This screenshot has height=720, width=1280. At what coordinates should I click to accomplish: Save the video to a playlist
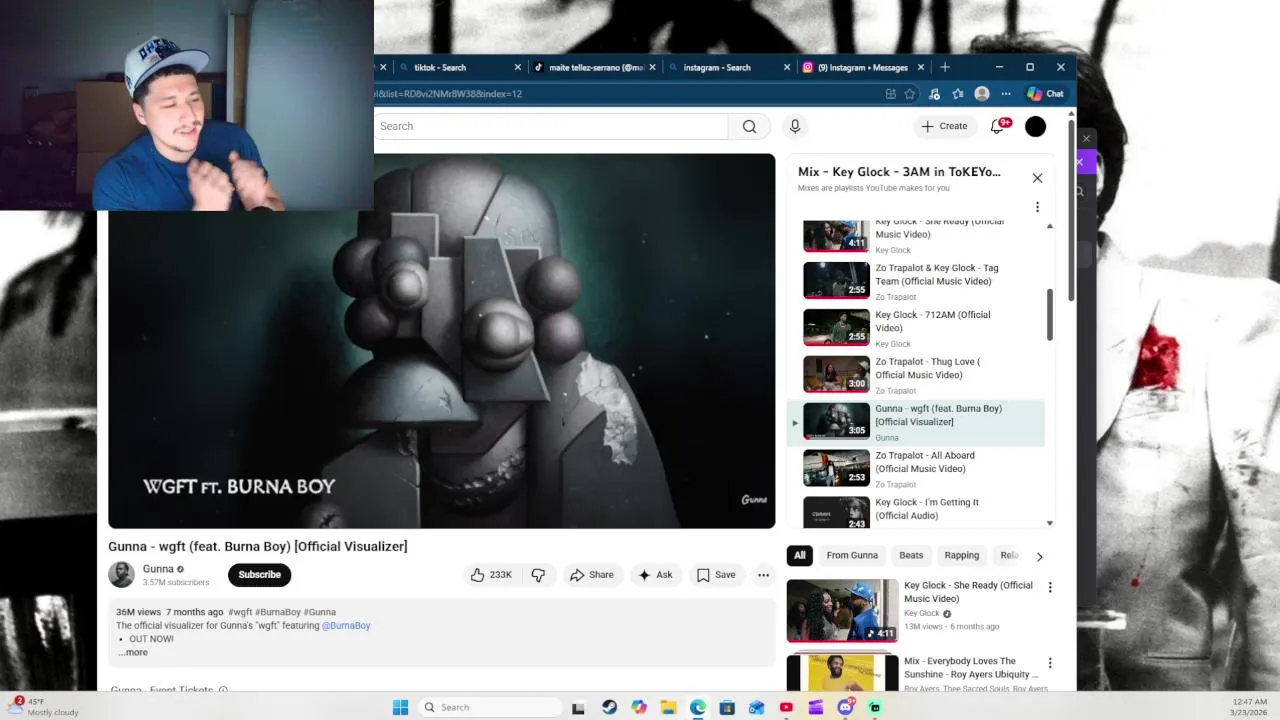[716, 575]
